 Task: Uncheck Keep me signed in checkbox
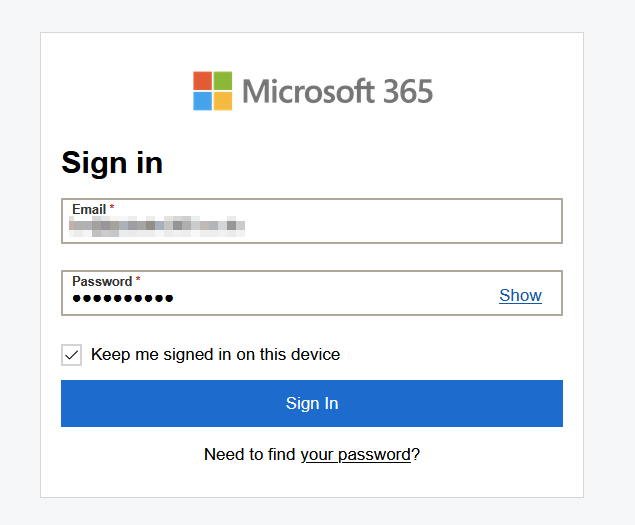point(72,355)
